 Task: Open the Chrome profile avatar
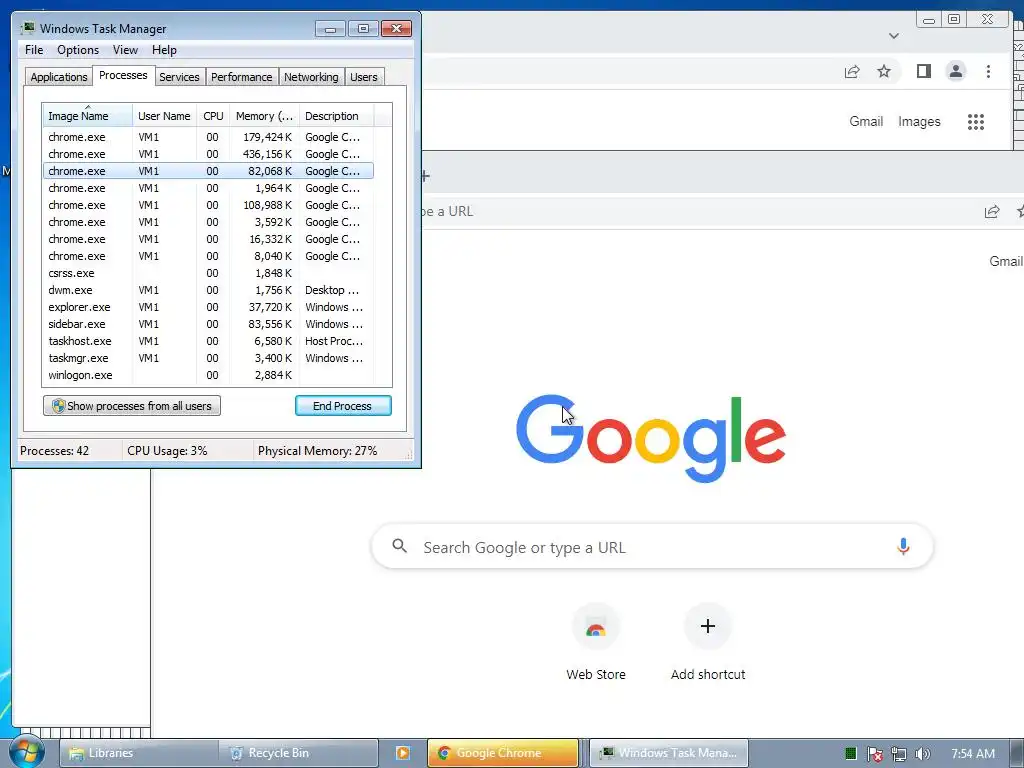tap(955, 71)
